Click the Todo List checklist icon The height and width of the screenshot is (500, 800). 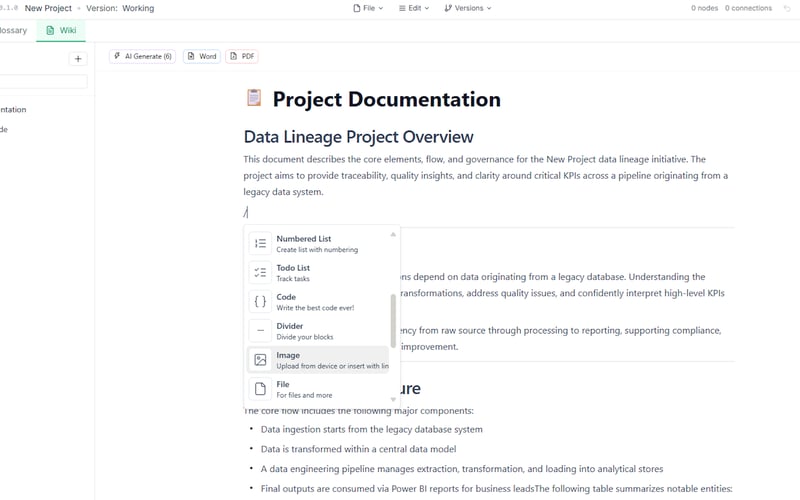[260, 272]
